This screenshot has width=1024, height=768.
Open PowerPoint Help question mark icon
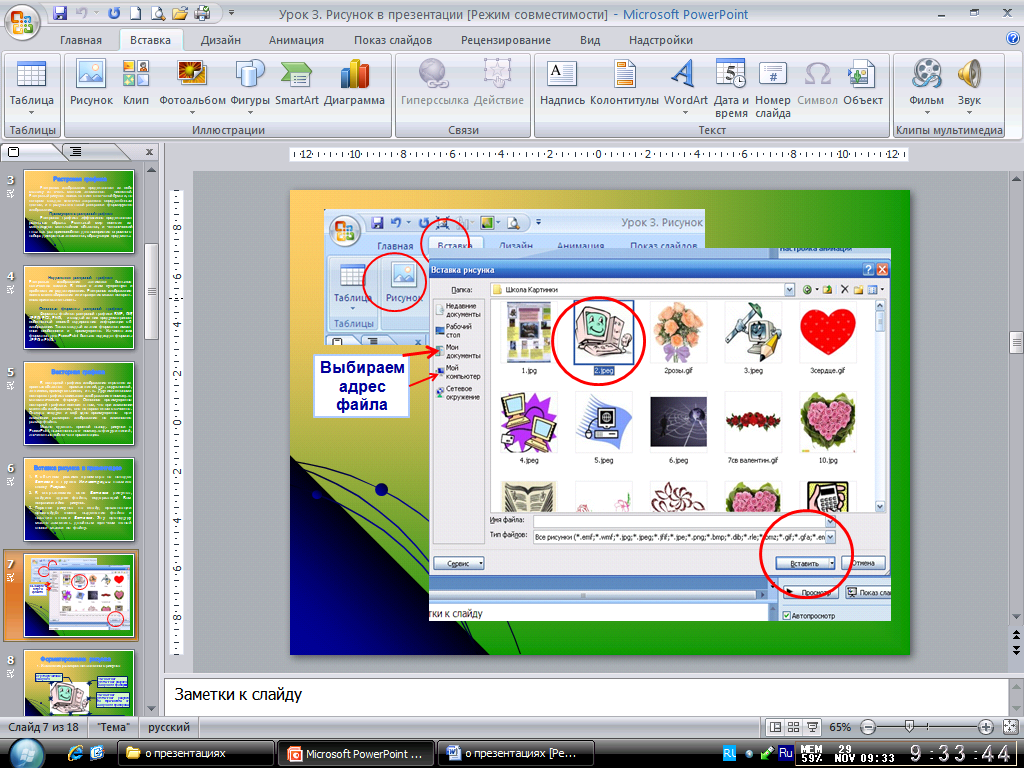click(x=1013, y=39)
